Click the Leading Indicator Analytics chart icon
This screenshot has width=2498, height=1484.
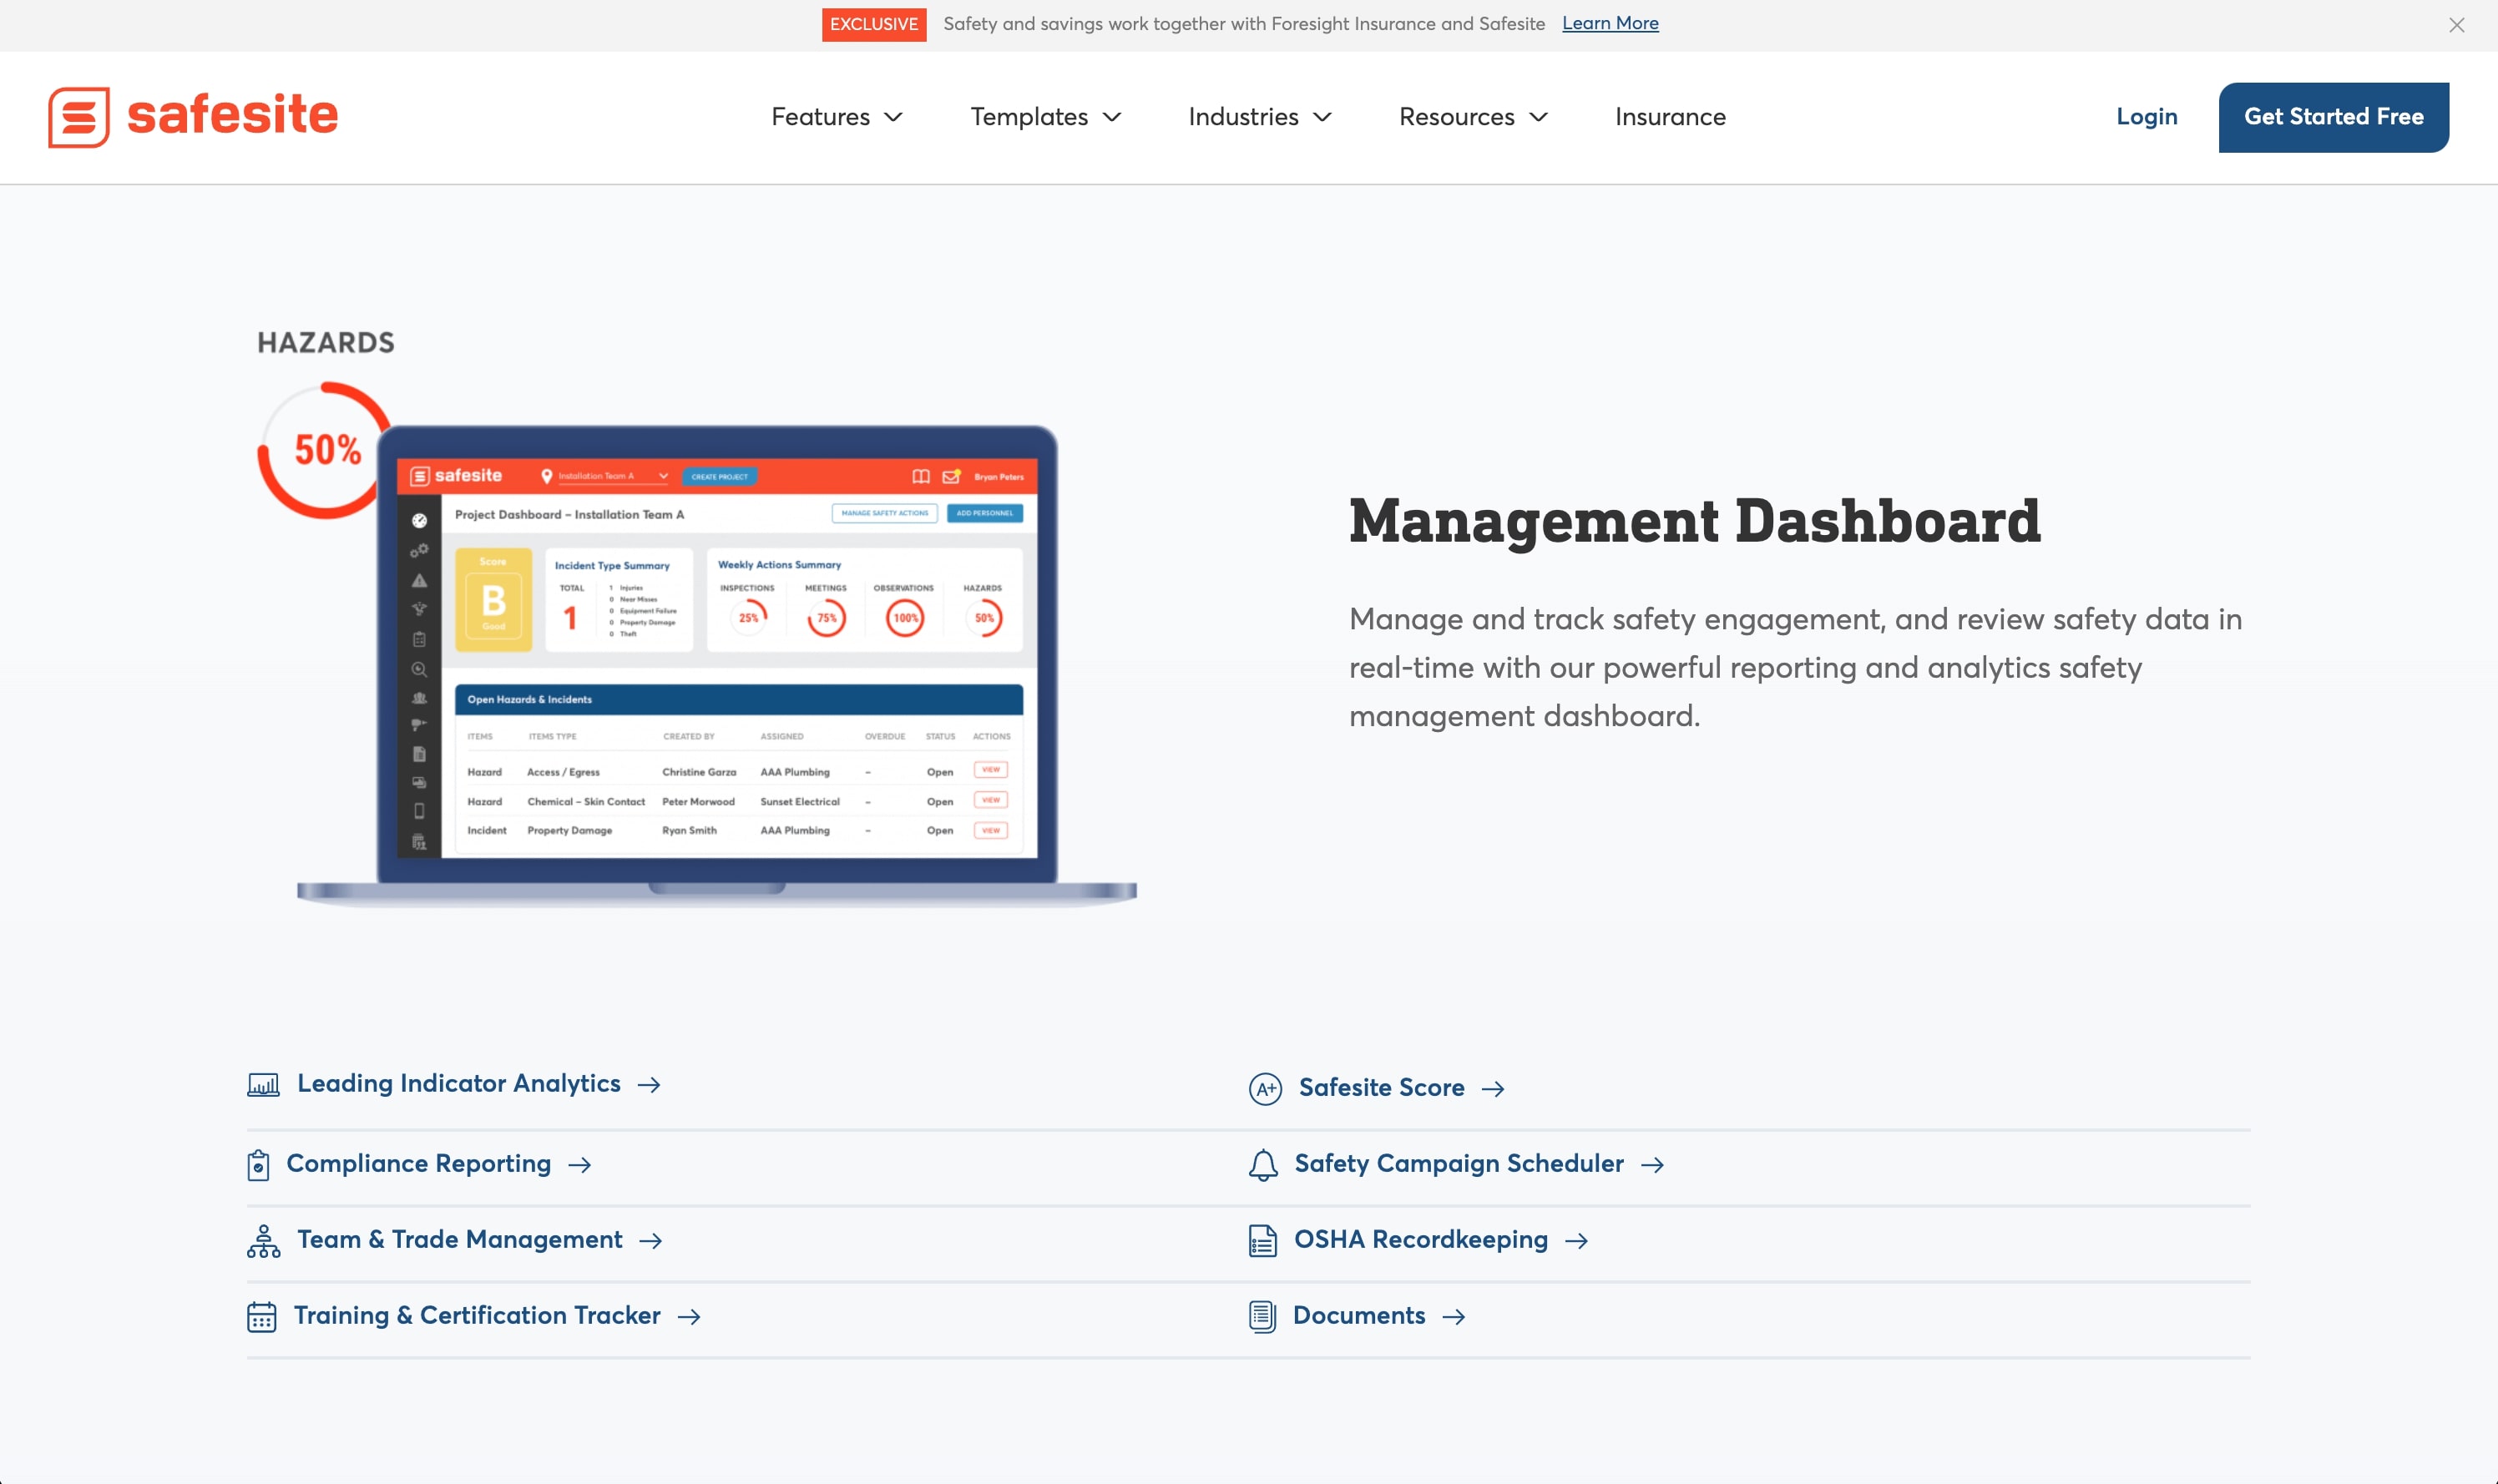pyautogui.click(x=263, y=1084)
